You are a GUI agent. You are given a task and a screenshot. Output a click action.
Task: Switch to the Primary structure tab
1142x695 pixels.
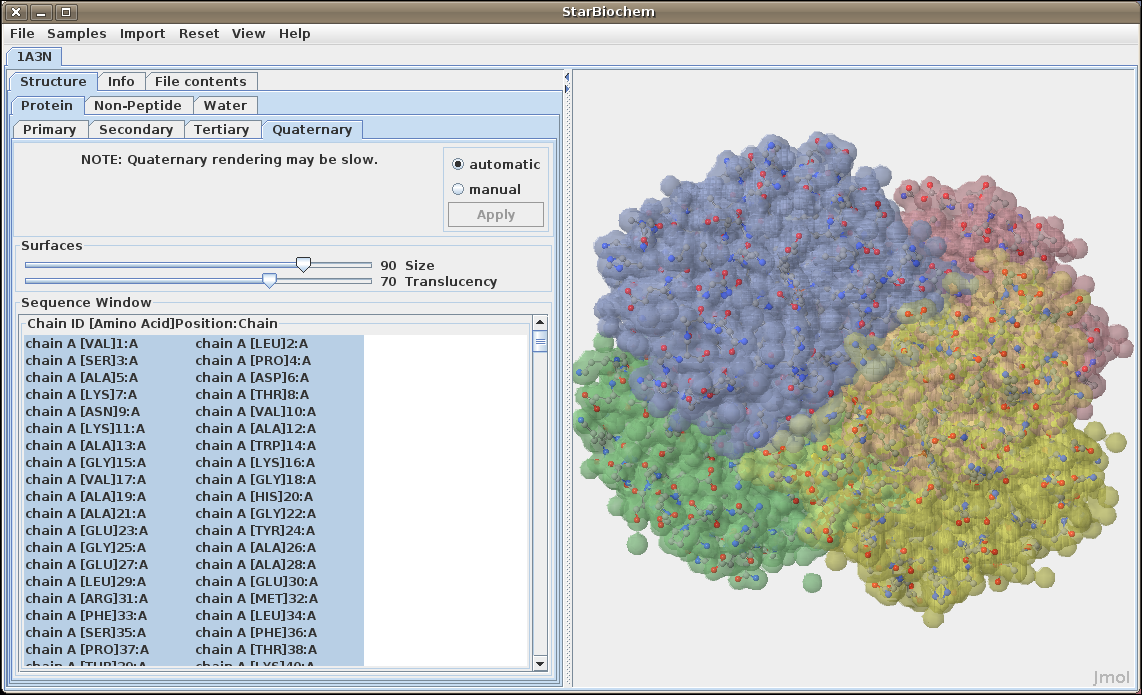click(50, 130)
